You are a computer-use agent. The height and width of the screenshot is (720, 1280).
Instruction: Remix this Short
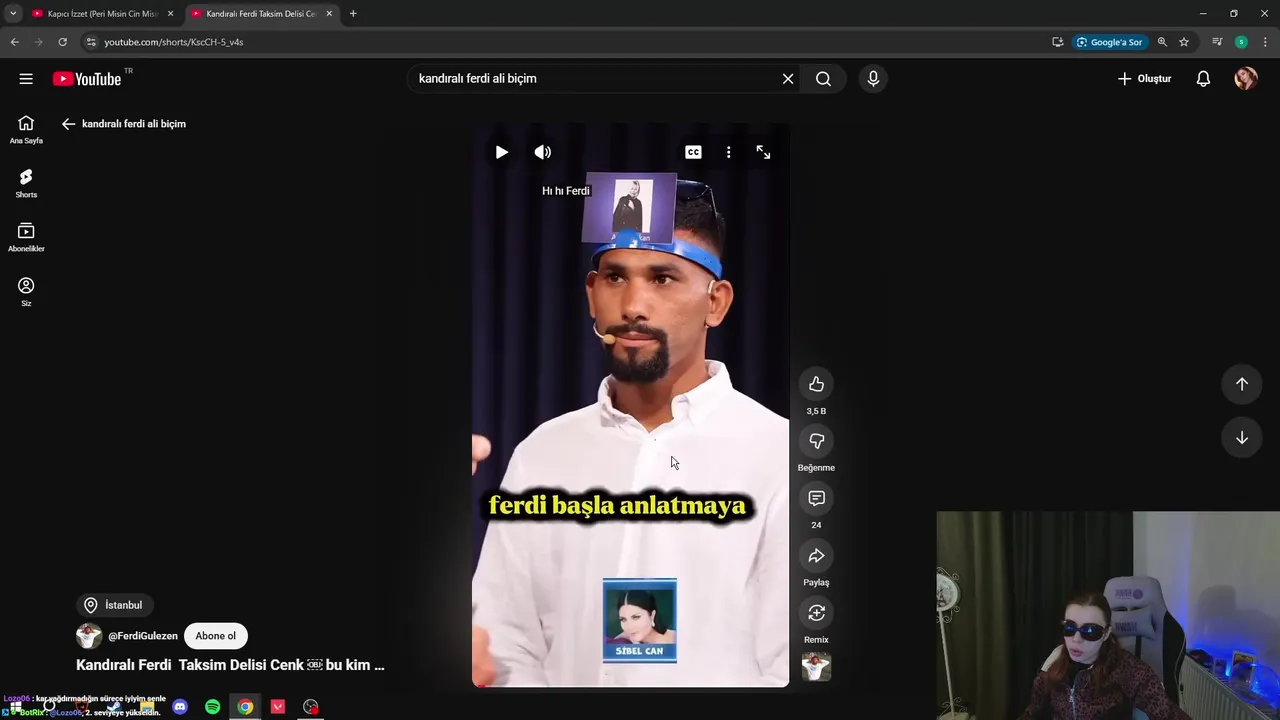(816, 613)
